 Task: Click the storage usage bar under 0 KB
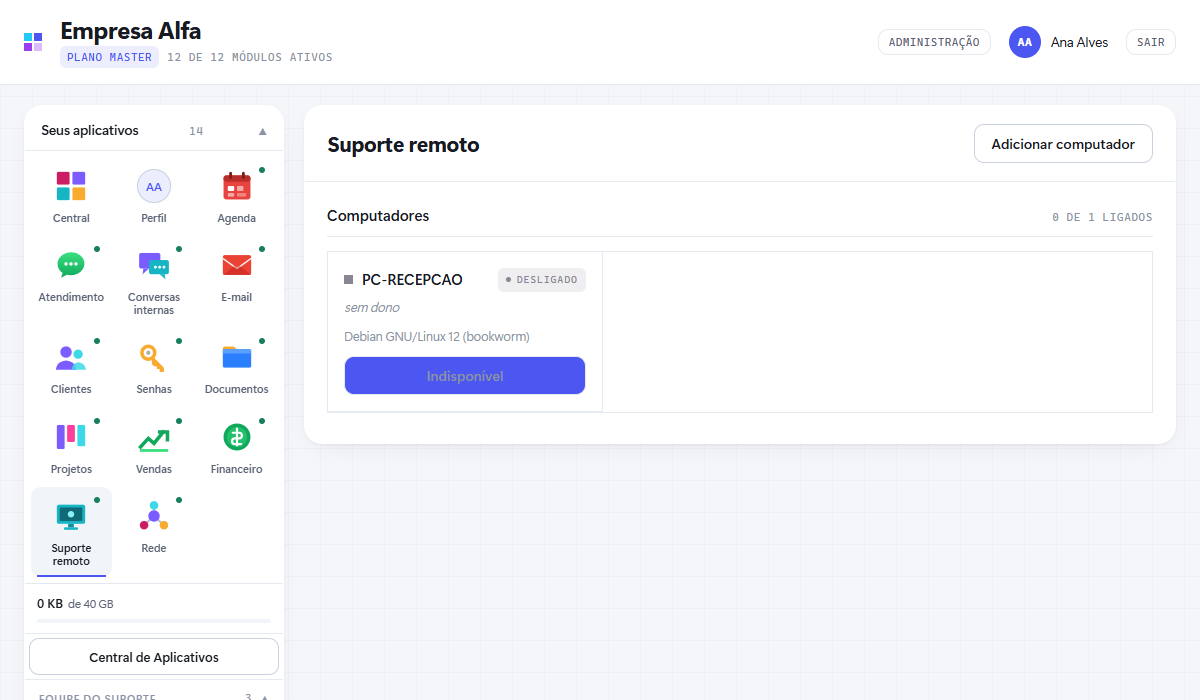pos(154,621)
